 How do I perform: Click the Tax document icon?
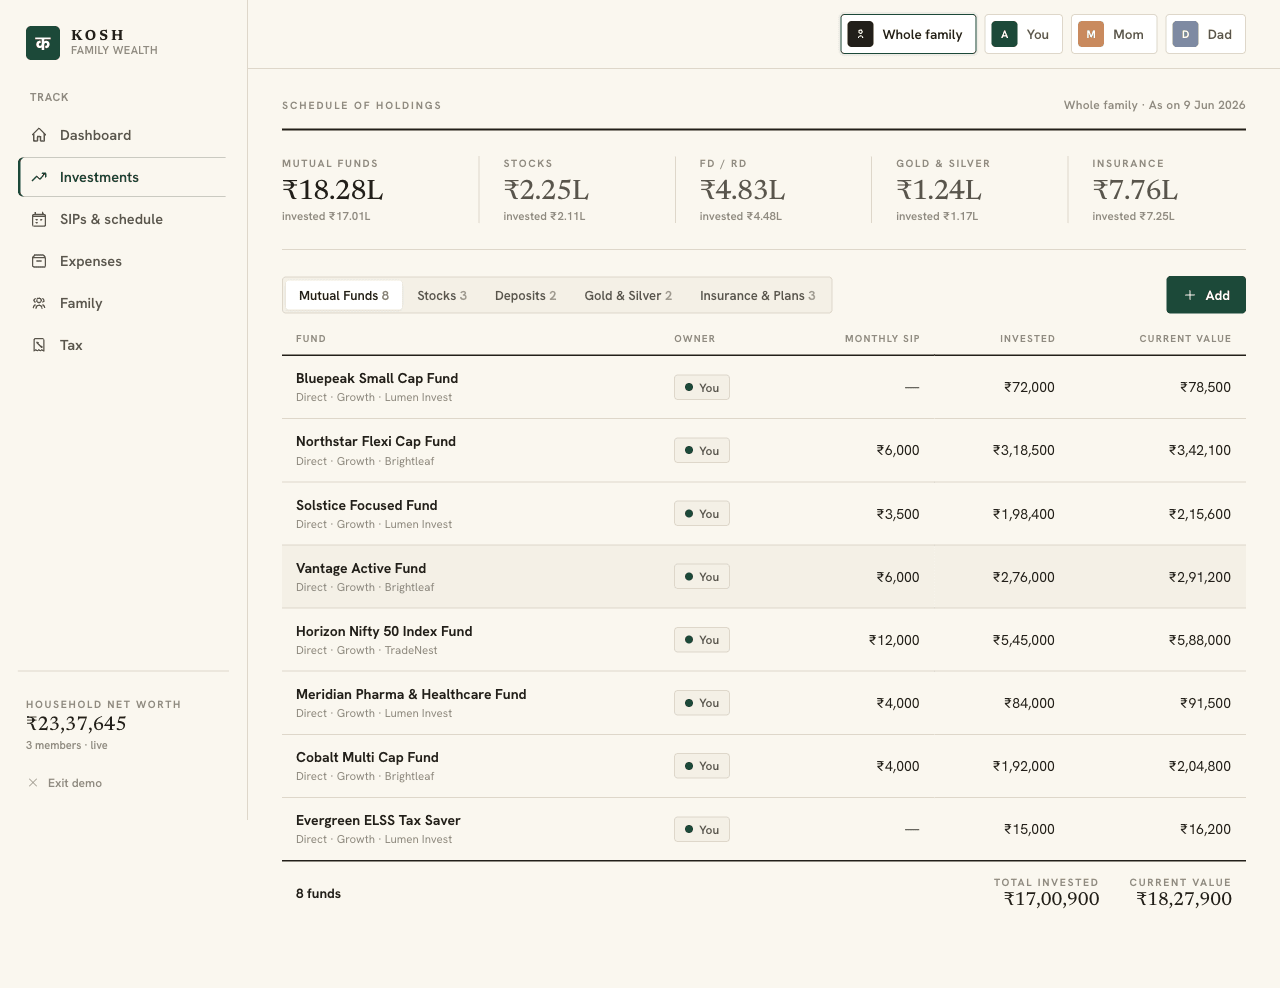39,345
